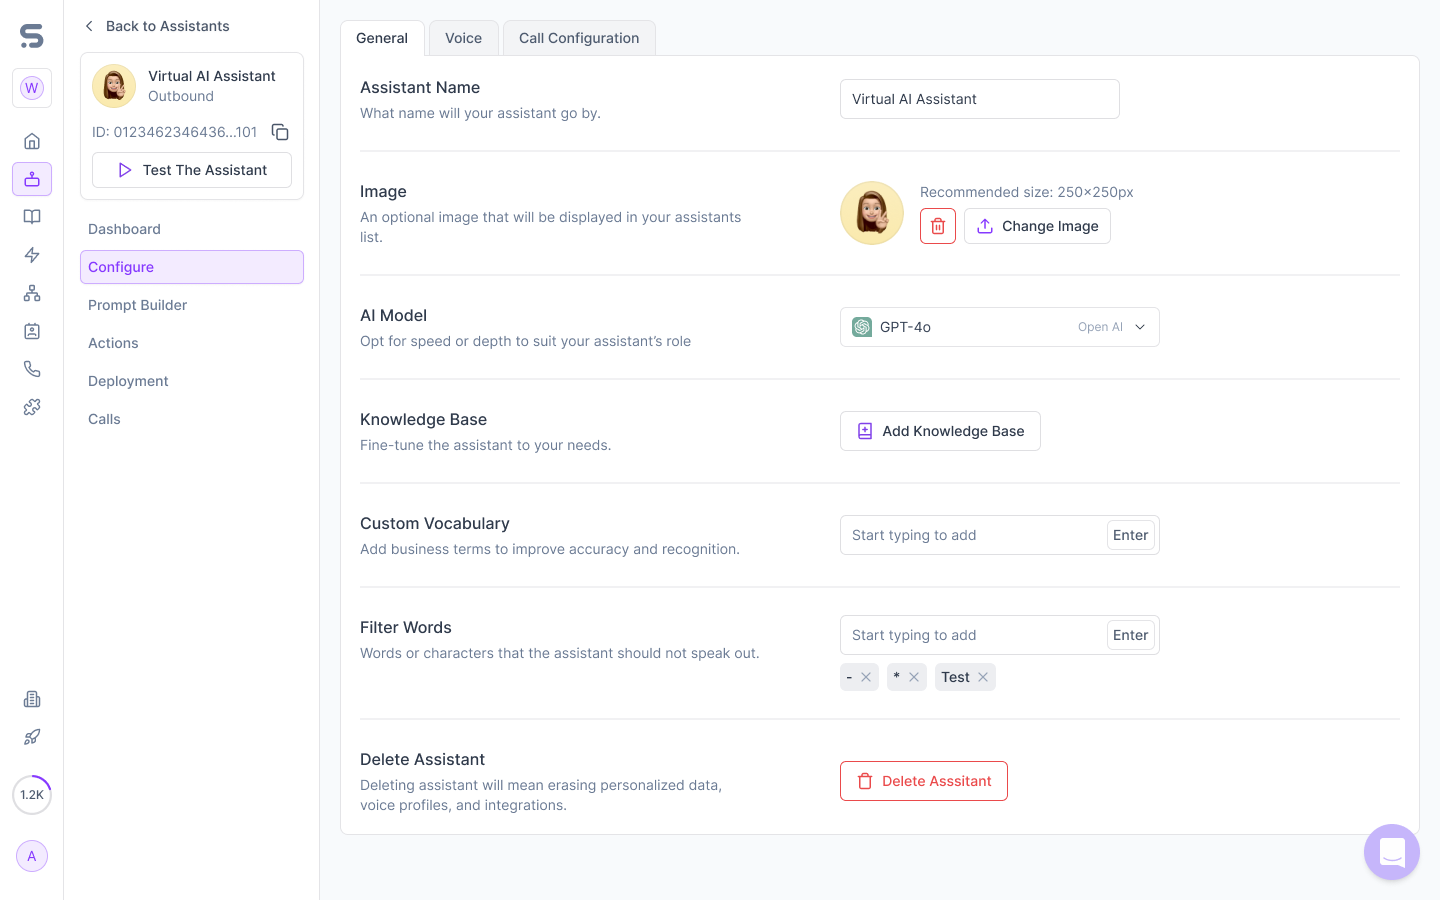The width and height of the screenshot is (1440, 900).
Task: Click the building icon in lower sidebar
Action: pos(32,699)
